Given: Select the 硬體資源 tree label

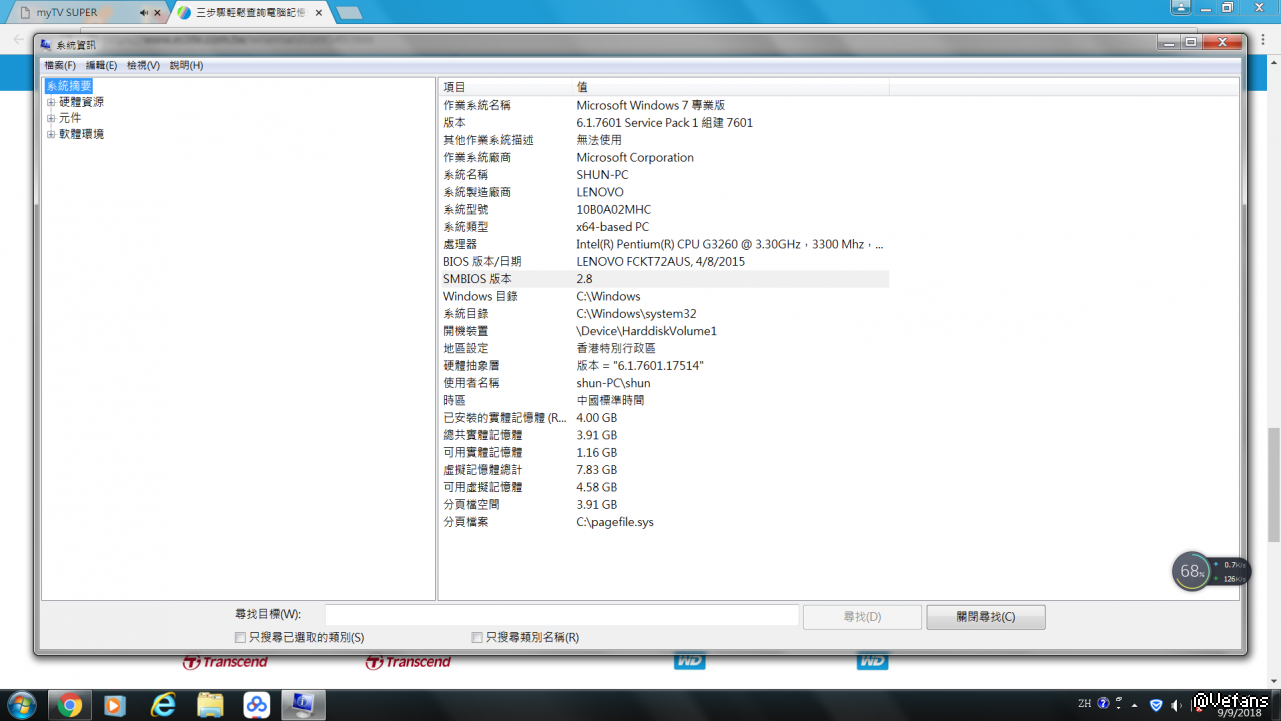Looking at the screenshot, I should (81, 102).
